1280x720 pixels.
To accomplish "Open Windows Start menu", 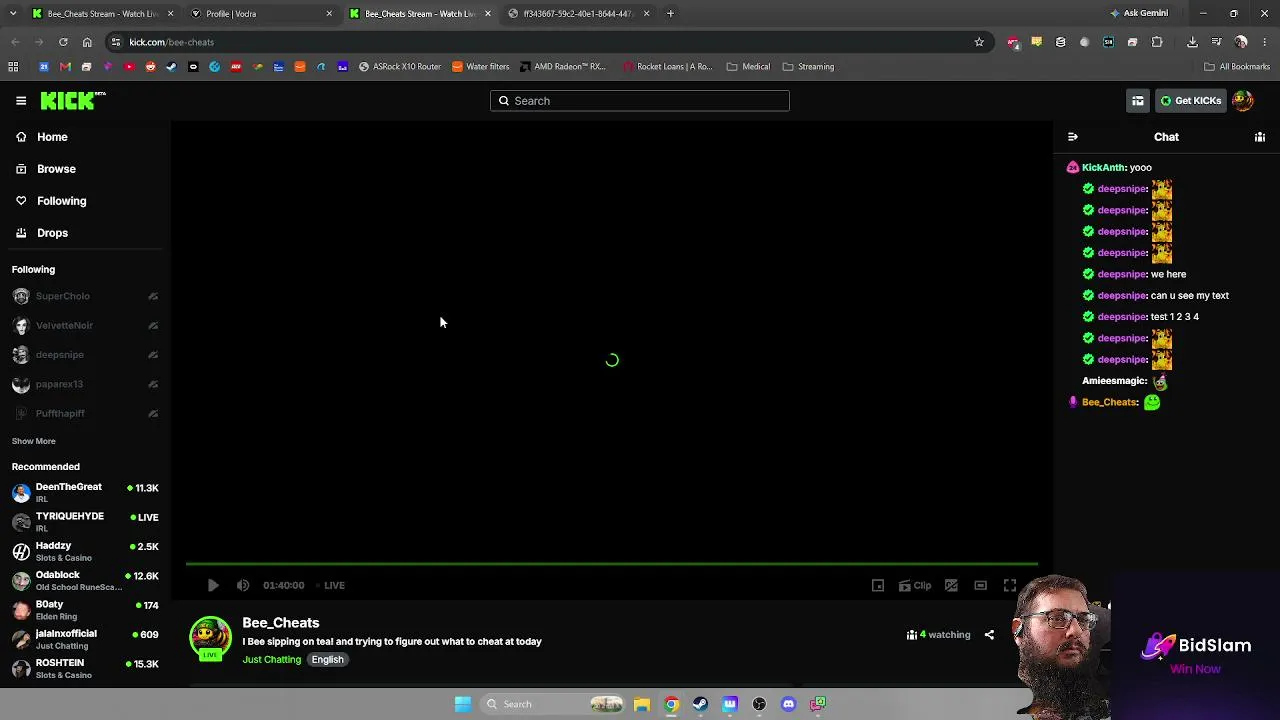I will pyautogui.click(x=463, y=704).
